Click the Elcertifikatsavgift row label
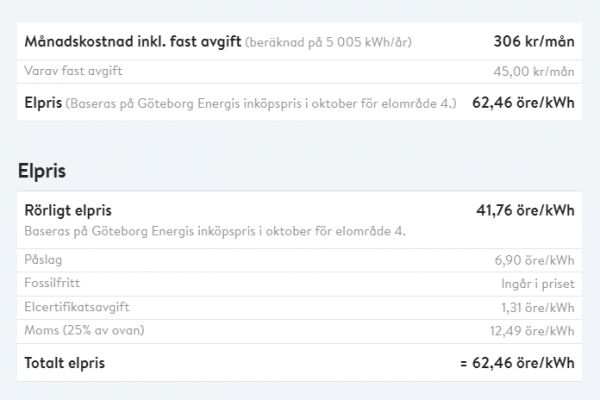600x400 pixels. tap(77, 307)
